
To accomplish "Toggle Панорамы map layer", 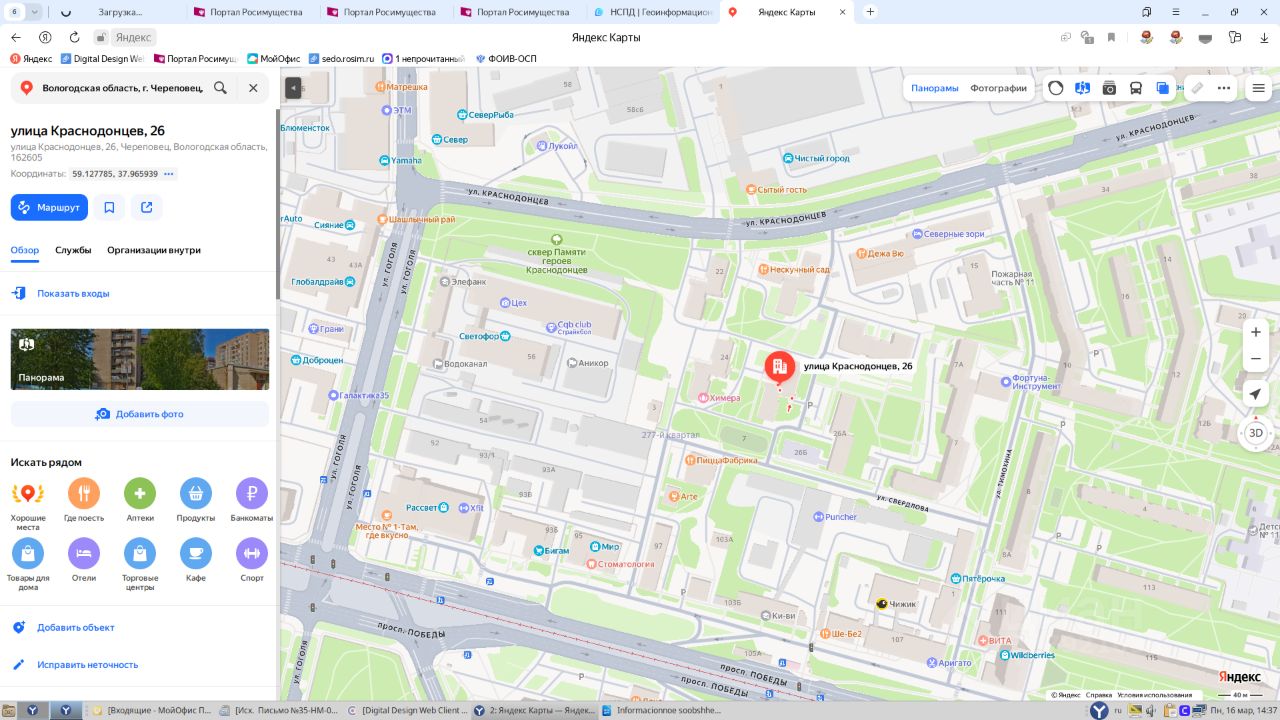I will pyautogui.click(x=935, y=88).
